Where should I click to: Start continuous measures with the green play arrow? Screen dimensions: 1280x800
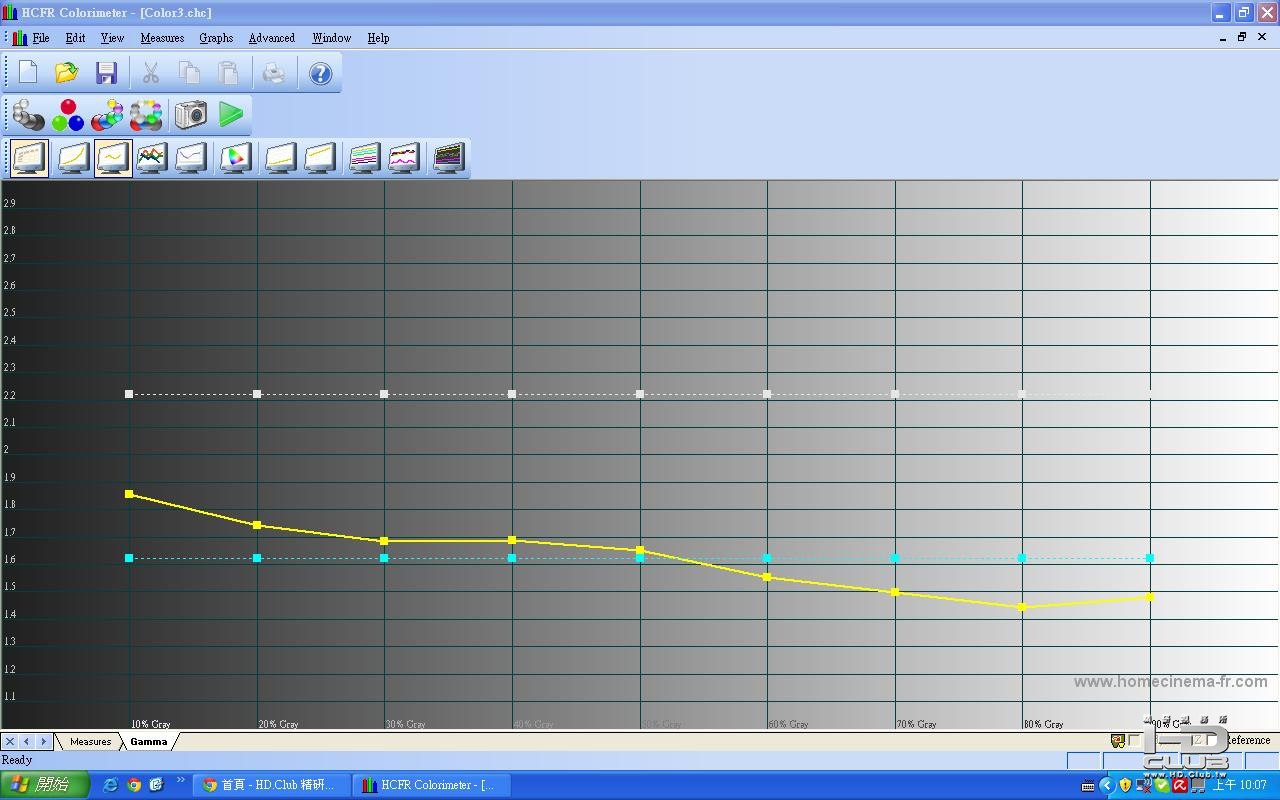tap(231, 115)
